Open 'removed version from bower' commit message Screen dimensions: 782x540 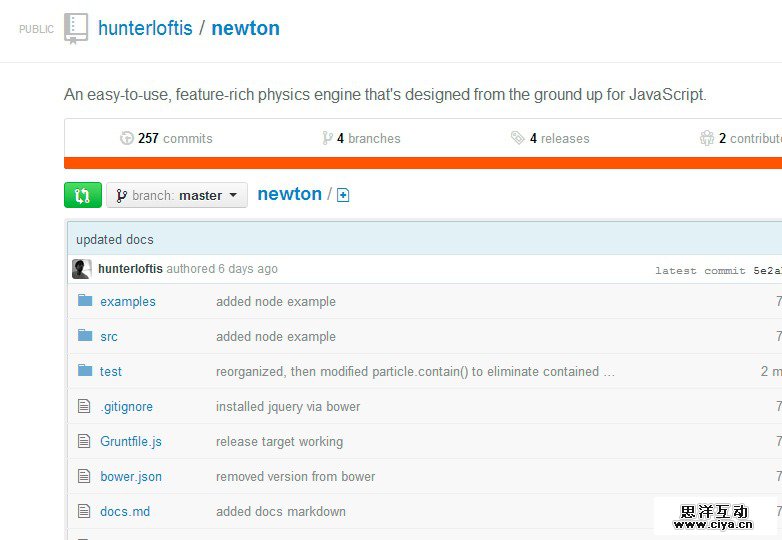(x=295, y=477)
